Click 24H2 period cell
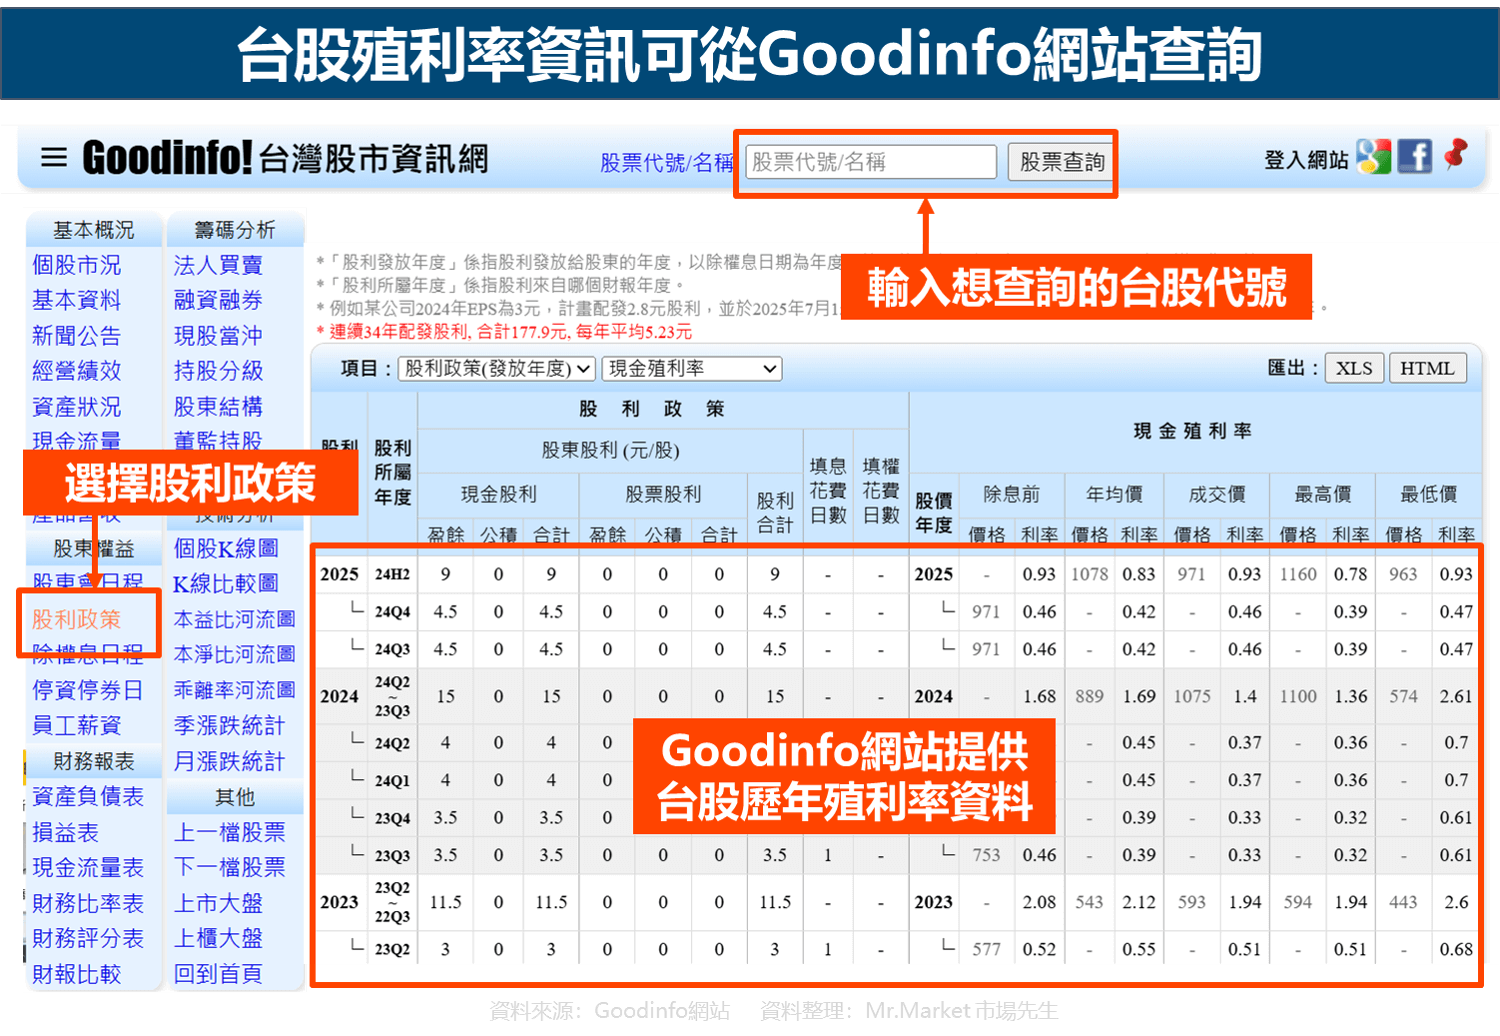 coord(392,574)
